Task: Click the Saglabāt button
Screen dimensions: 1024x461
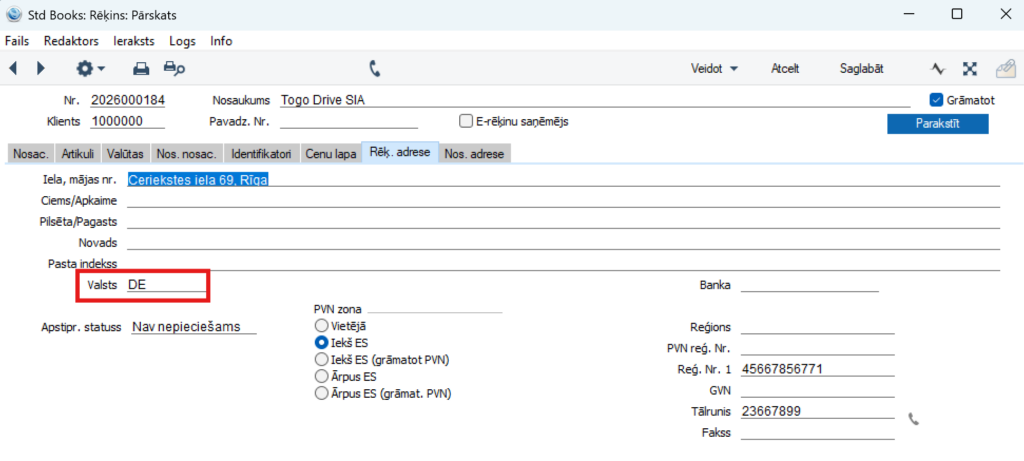Action: tap(861, 69)
